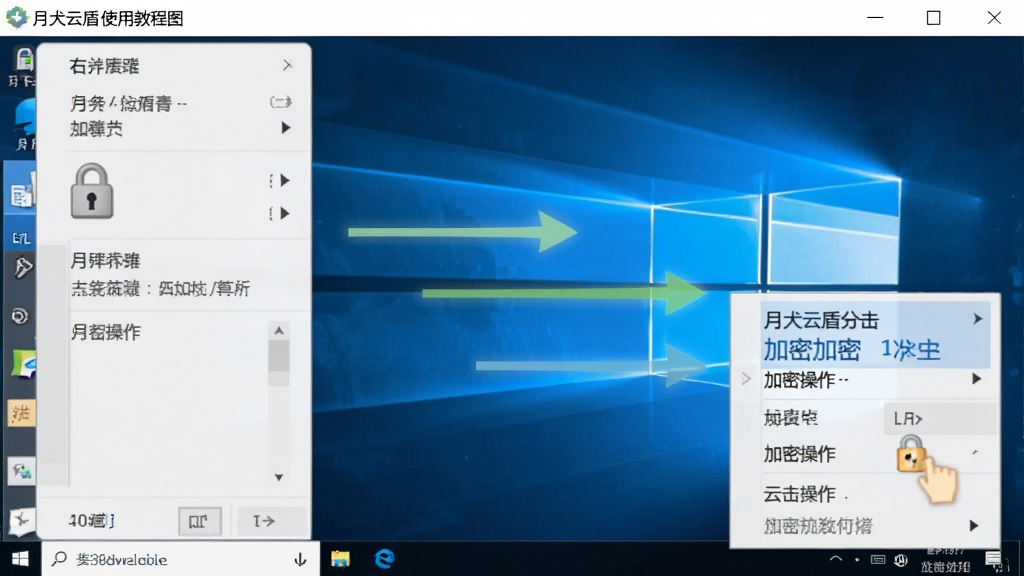The width and height of the screenshot is (1024, 576).
Task: Open the green picture desktop icon
Action: [x=23, y=363]
